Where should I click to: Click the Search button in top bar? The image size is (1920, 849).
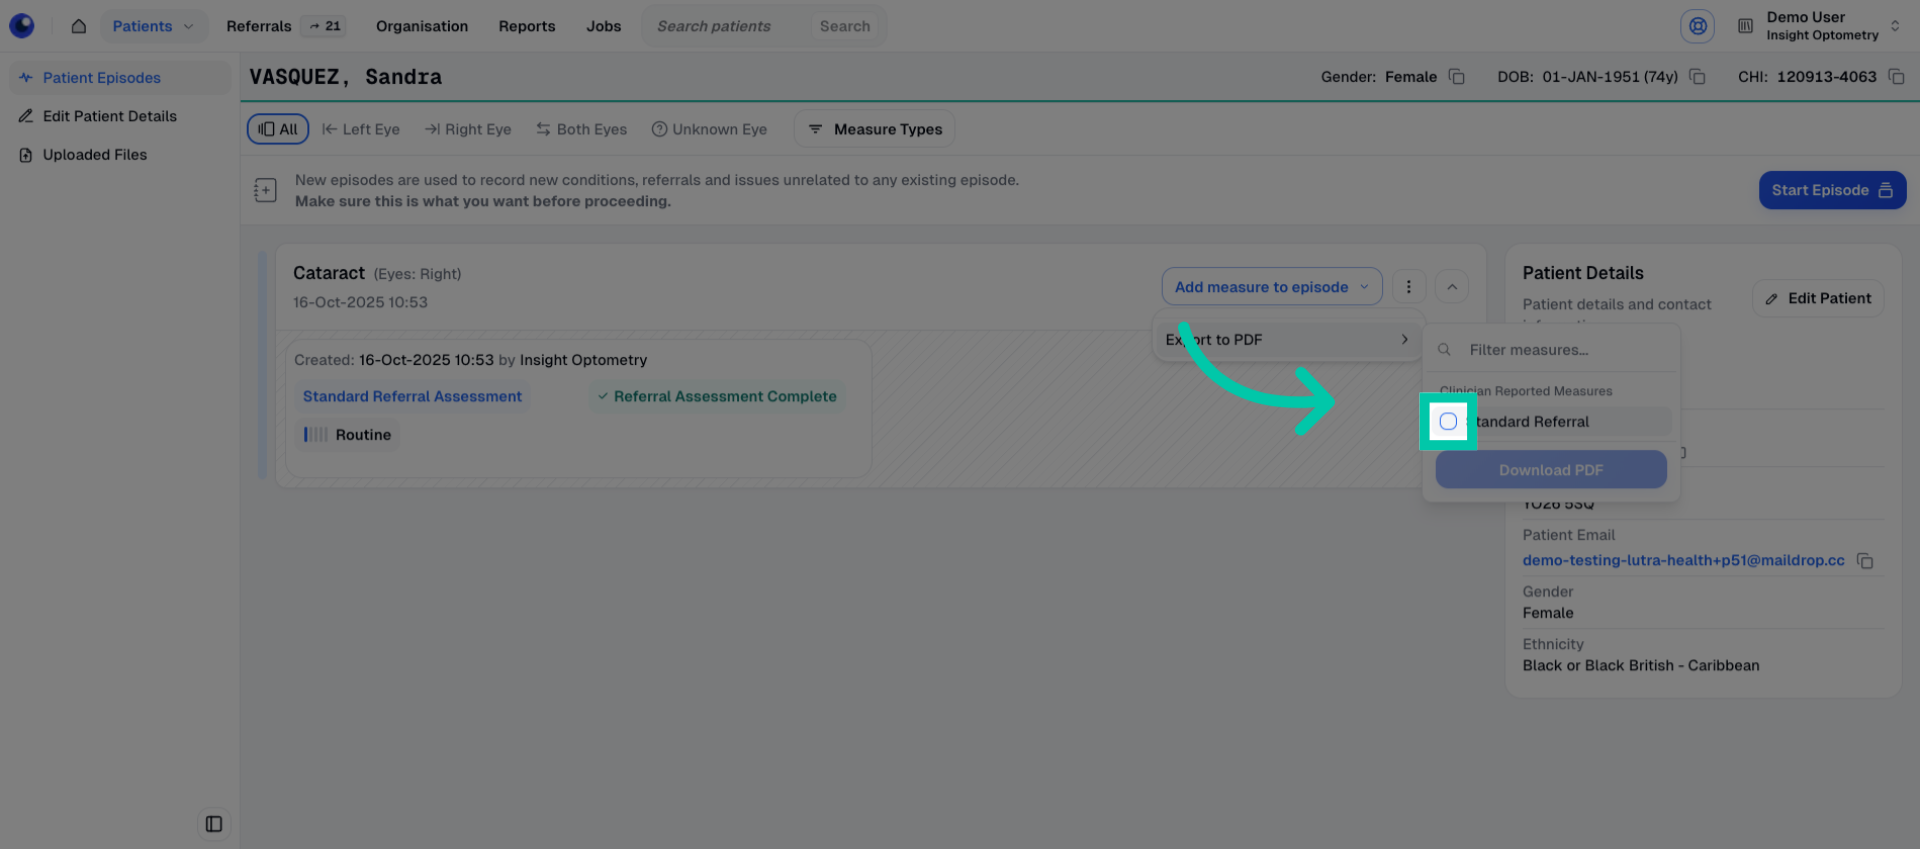click(x=845, y=26)
